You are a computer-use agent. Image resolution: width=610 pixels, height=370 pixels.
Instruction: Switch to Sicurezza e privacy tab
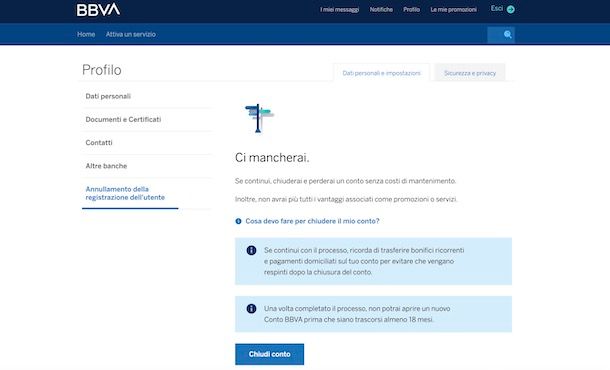[x=470, y=73]
